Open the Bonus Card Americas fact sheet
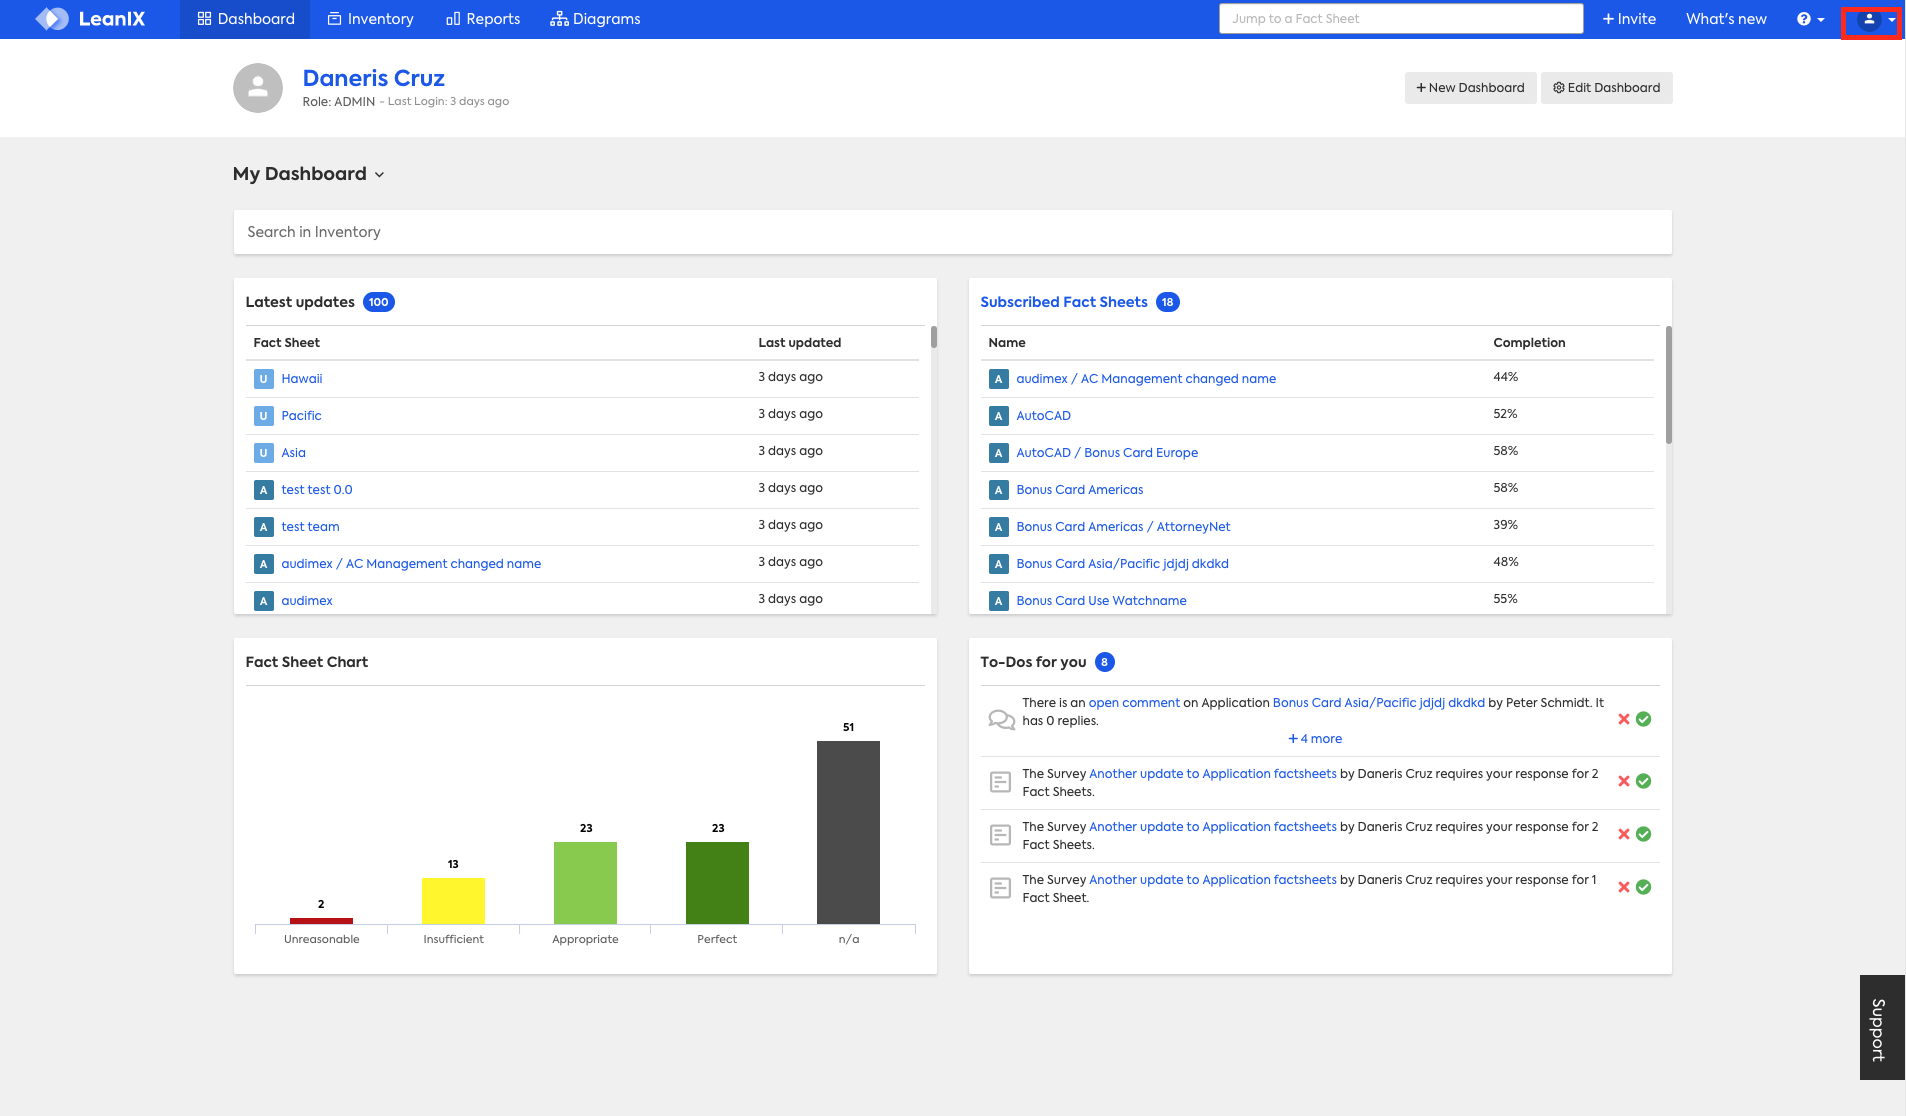 (x=1080, y=490)
